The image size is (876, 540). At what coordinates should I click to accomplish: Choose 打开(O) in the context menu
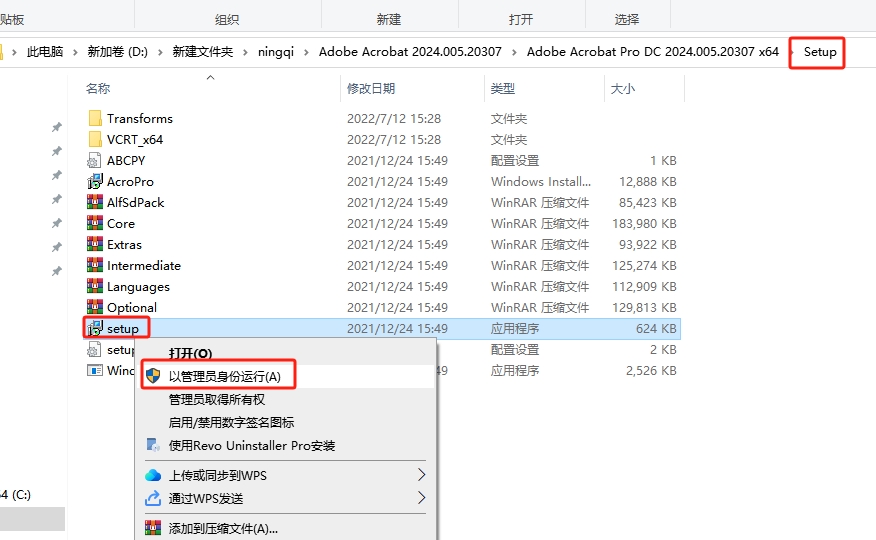tap(191, 353)
